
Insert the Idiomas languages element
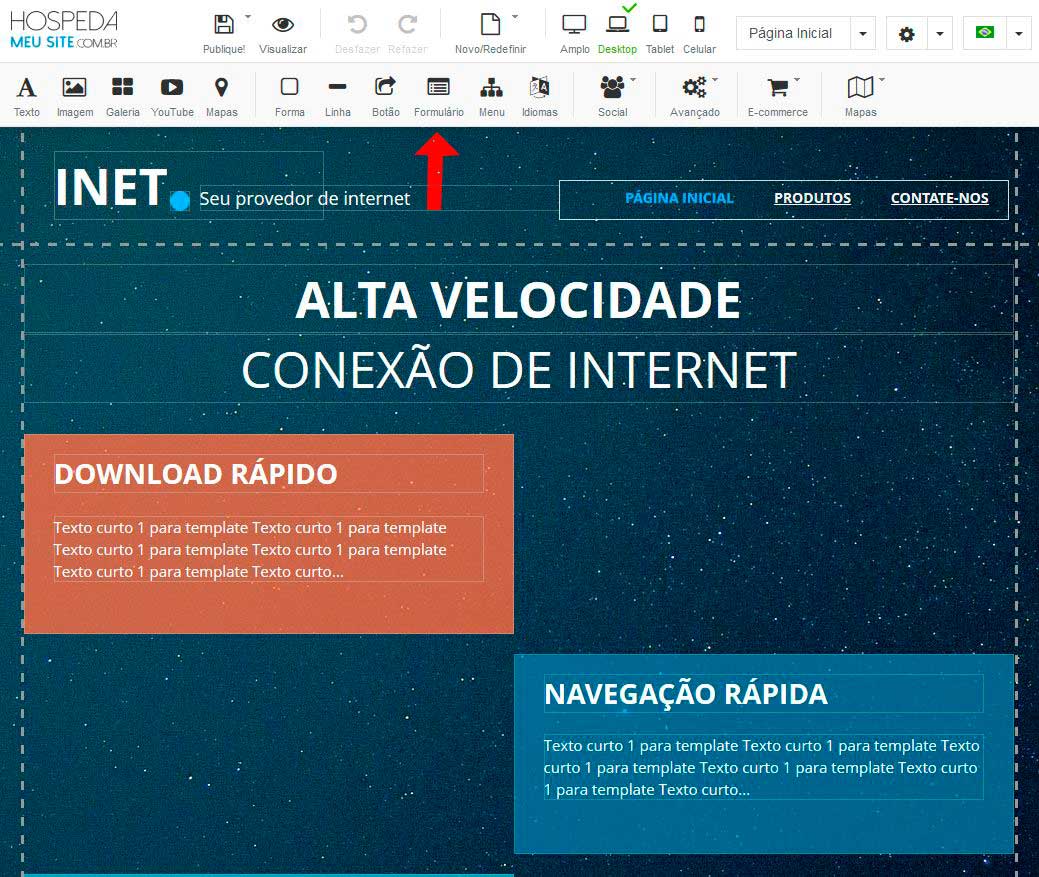[539, 96]
